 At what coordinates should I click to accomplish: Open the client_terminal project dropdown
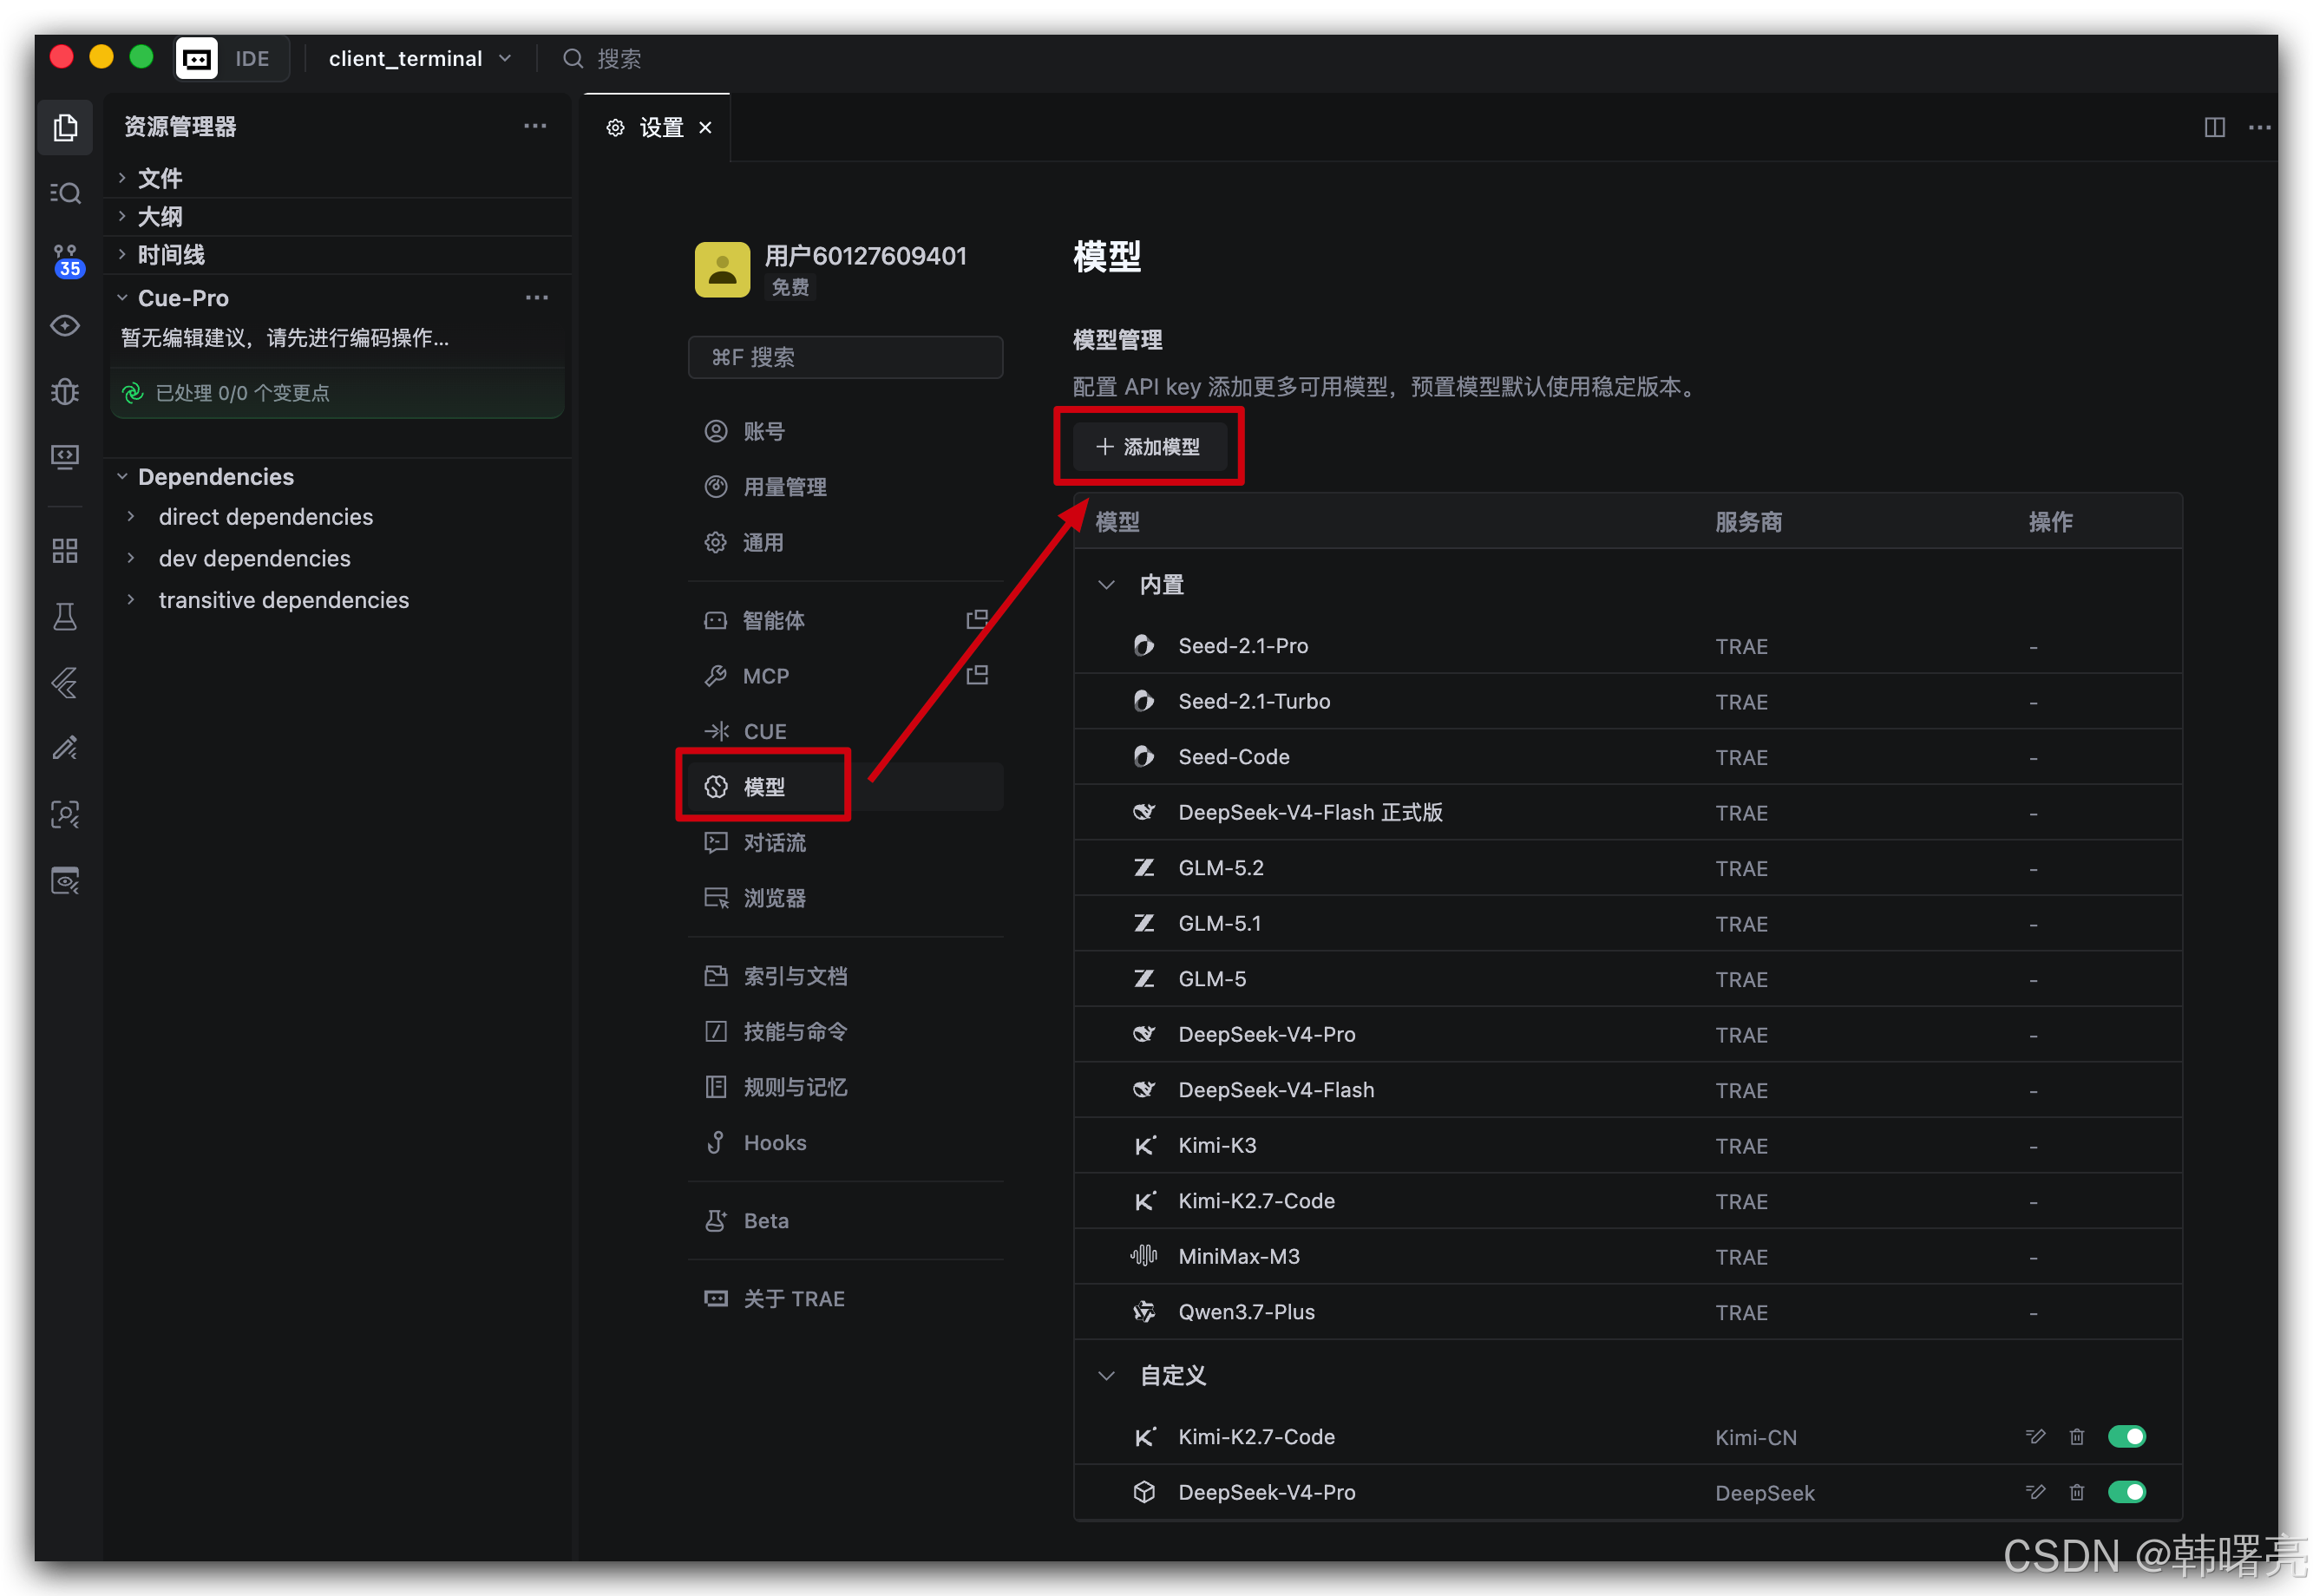click(x=420, y=58)
